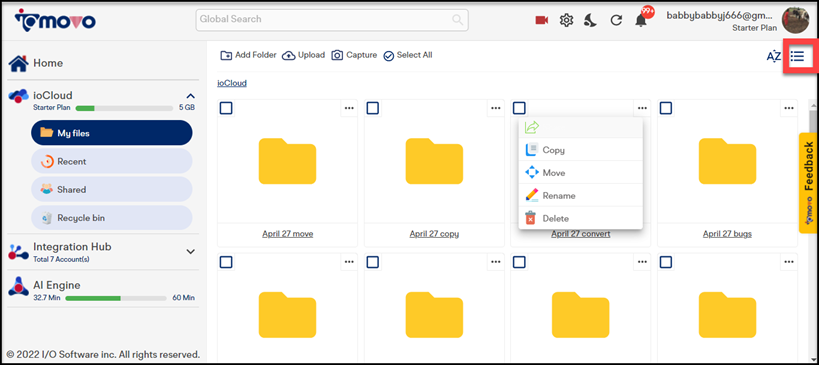Viewport: 819px width, 365px height.
Task: Open more options on April 27 move
Action: (349, 108)
